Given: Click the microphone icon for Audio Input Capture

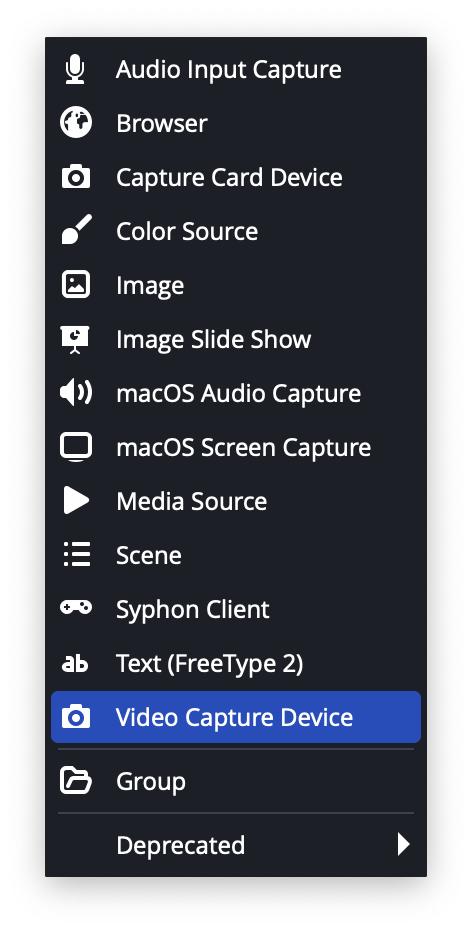Looking at the screenshot, I should (75, 70).
